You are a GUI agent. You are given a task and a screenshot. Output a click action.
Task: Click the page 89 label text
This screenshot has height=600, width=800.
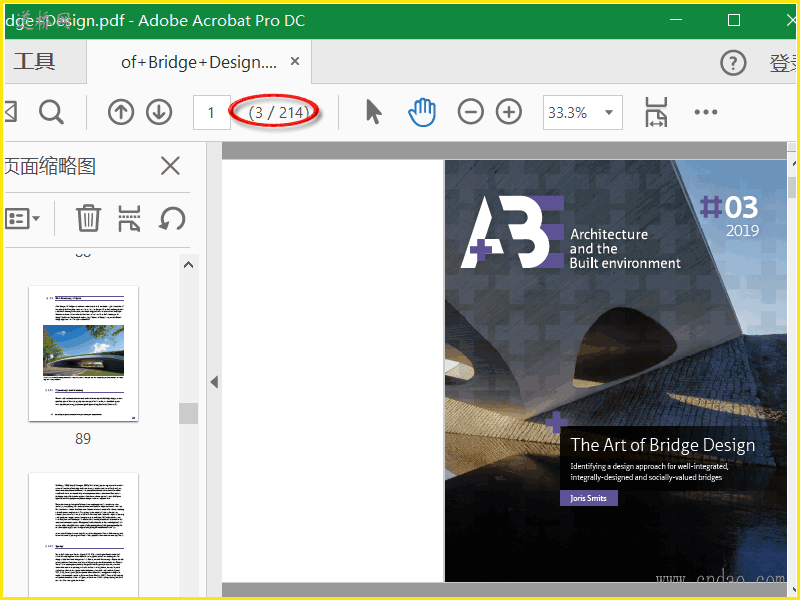click(x=83, y=439)
